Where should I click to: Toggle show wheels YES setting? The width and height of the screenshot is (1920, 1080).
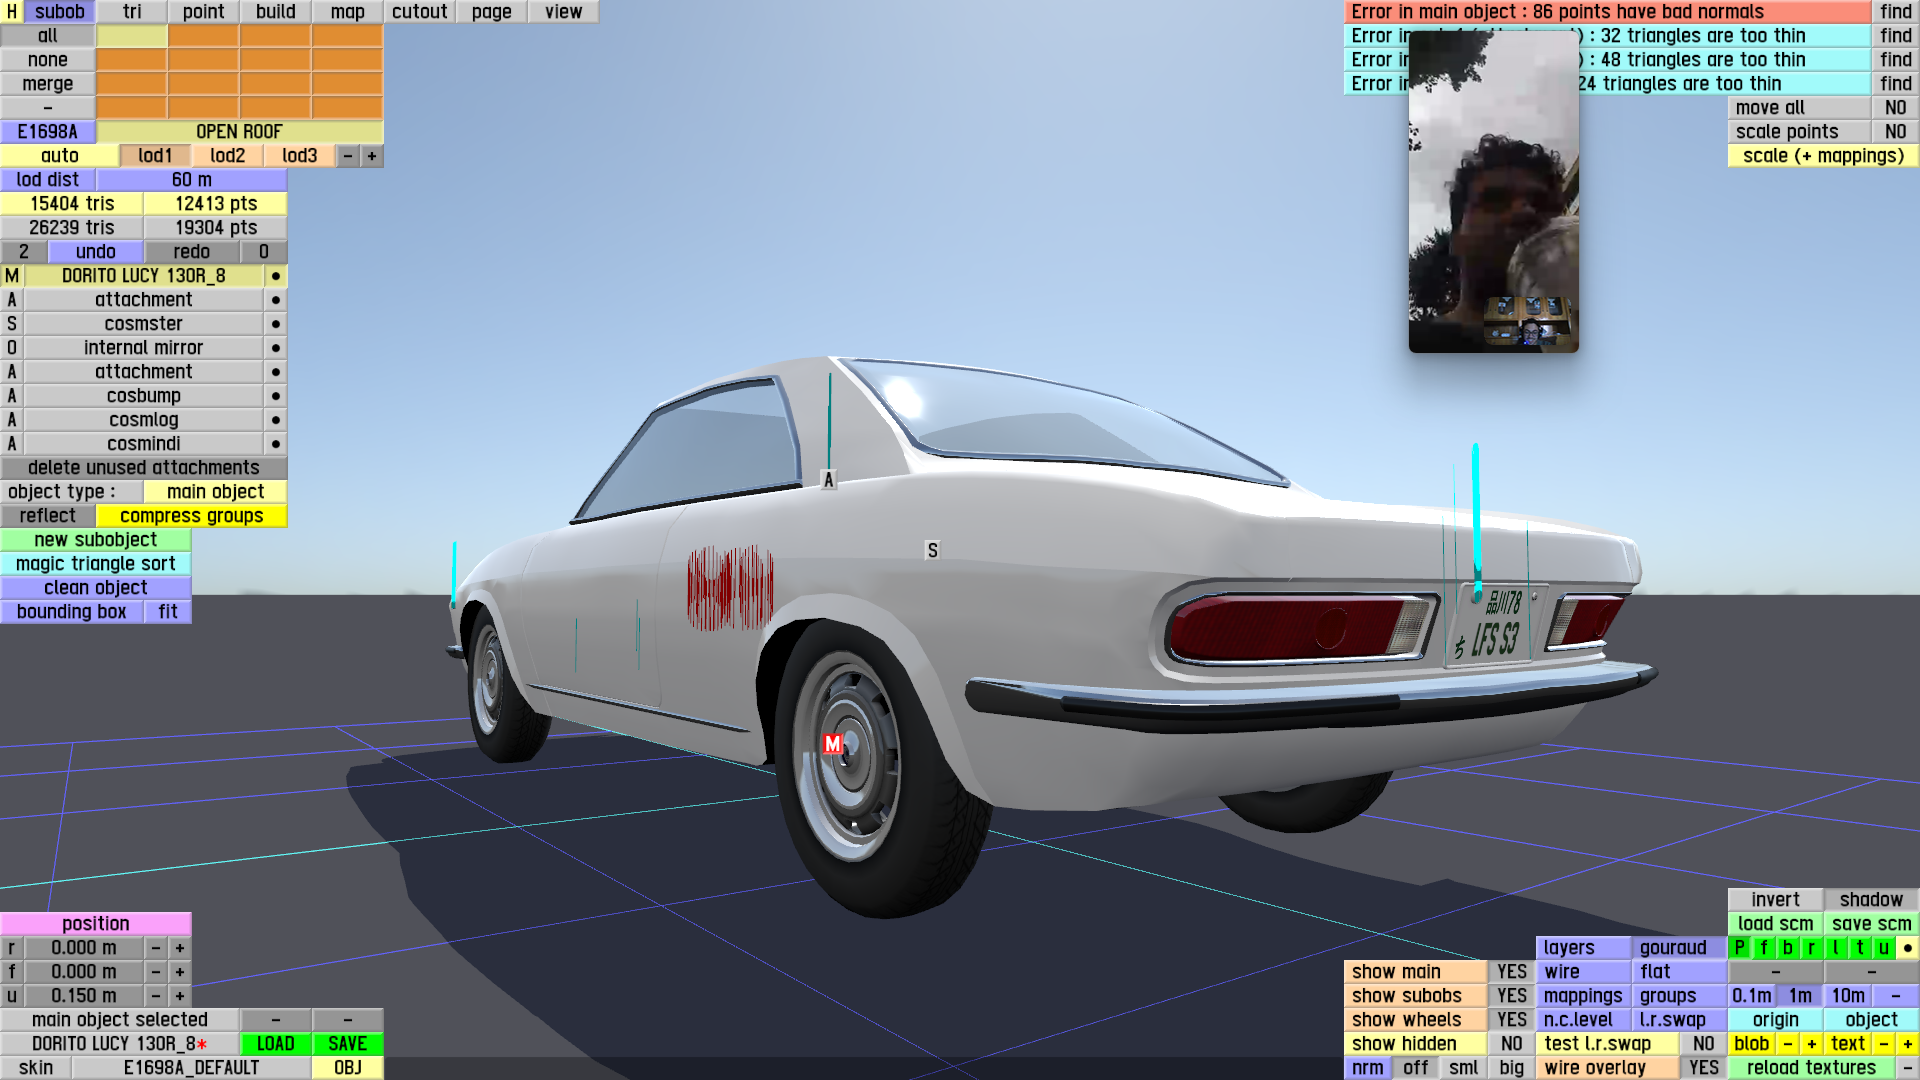point(1511,1019)
